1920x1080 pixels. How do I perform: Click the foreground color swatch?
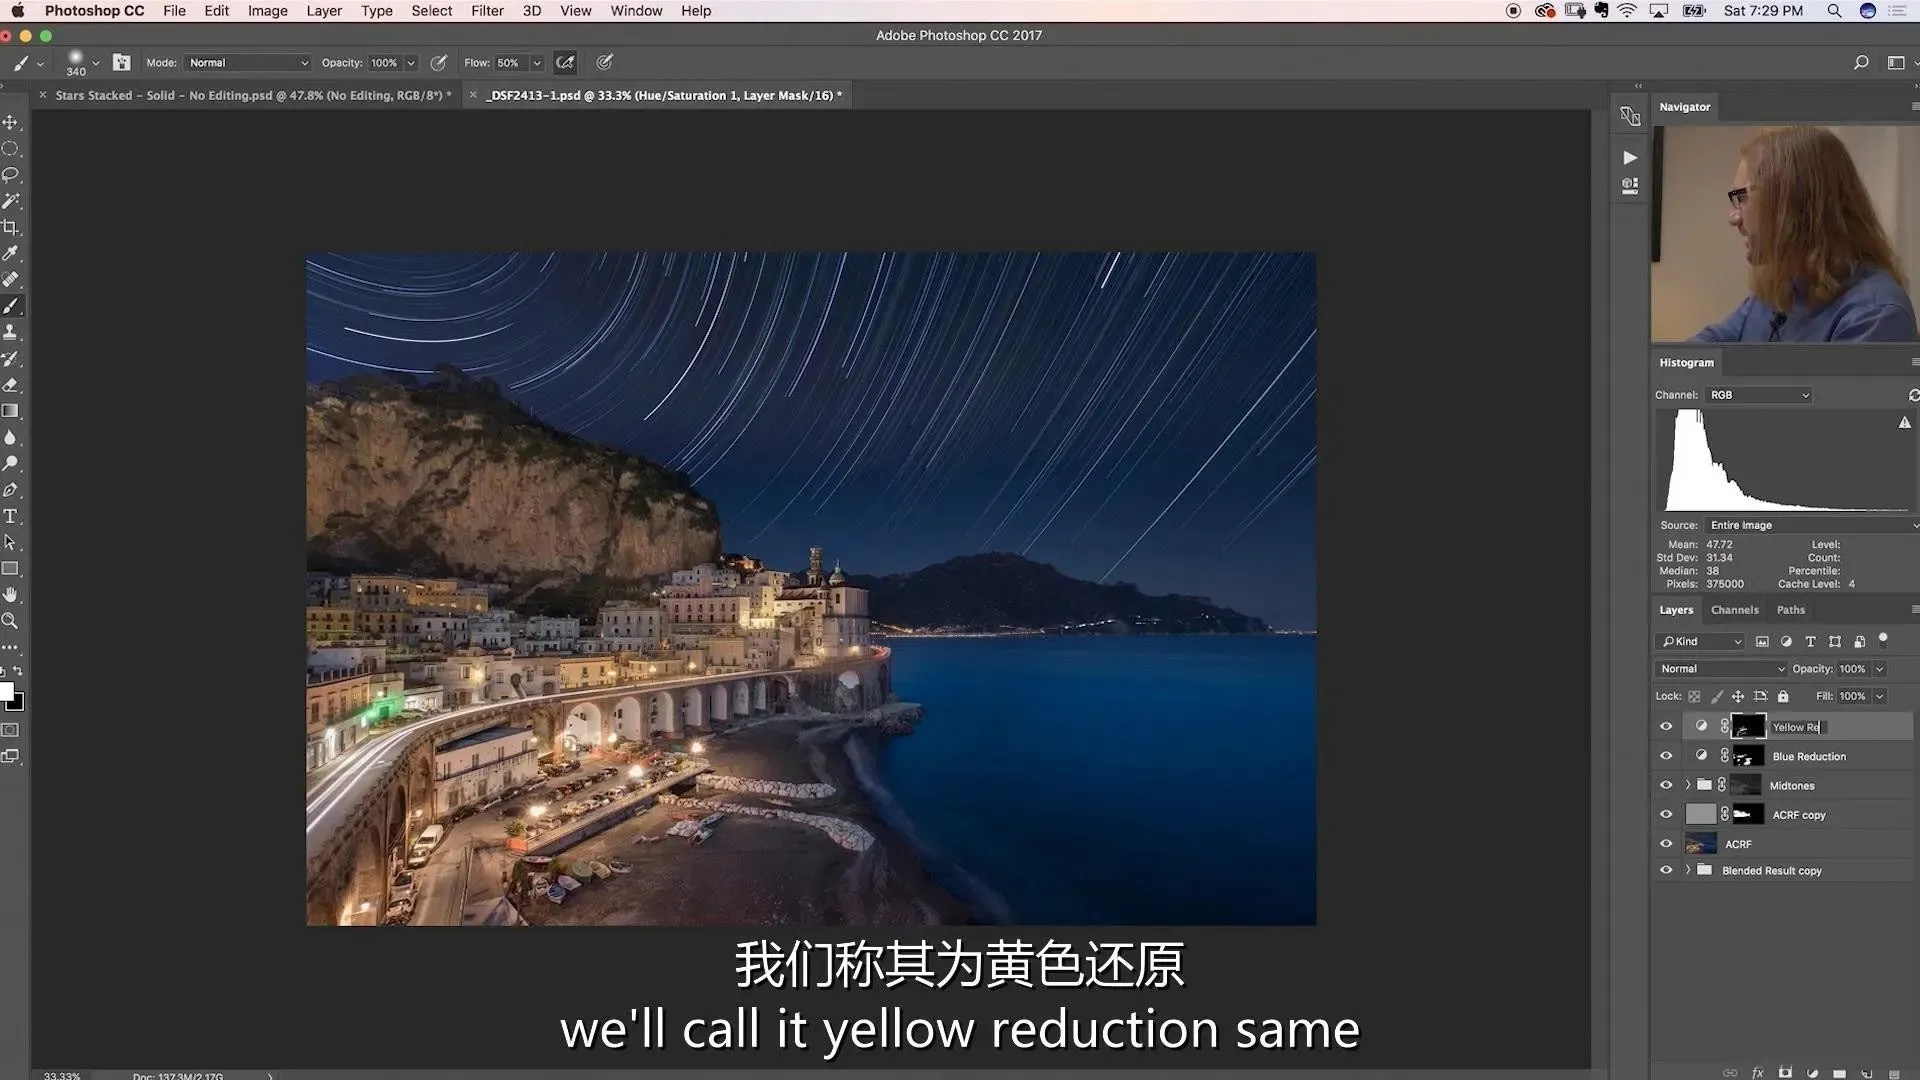[5, 692]
